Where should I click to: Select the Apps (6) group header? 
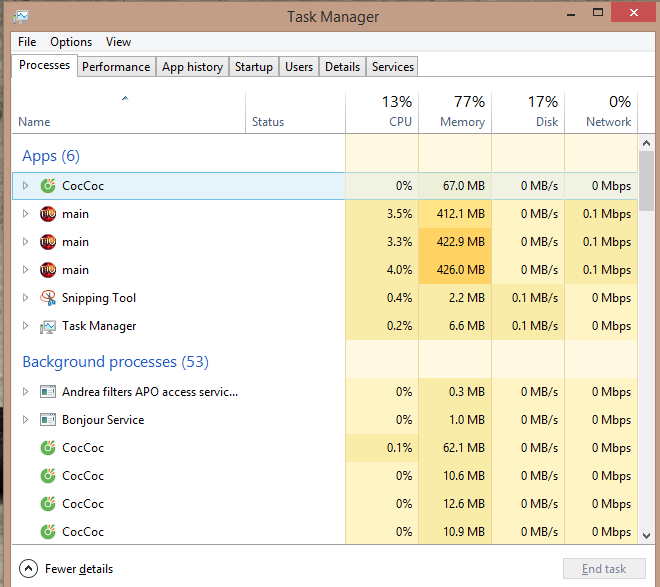tap(51, 156)
